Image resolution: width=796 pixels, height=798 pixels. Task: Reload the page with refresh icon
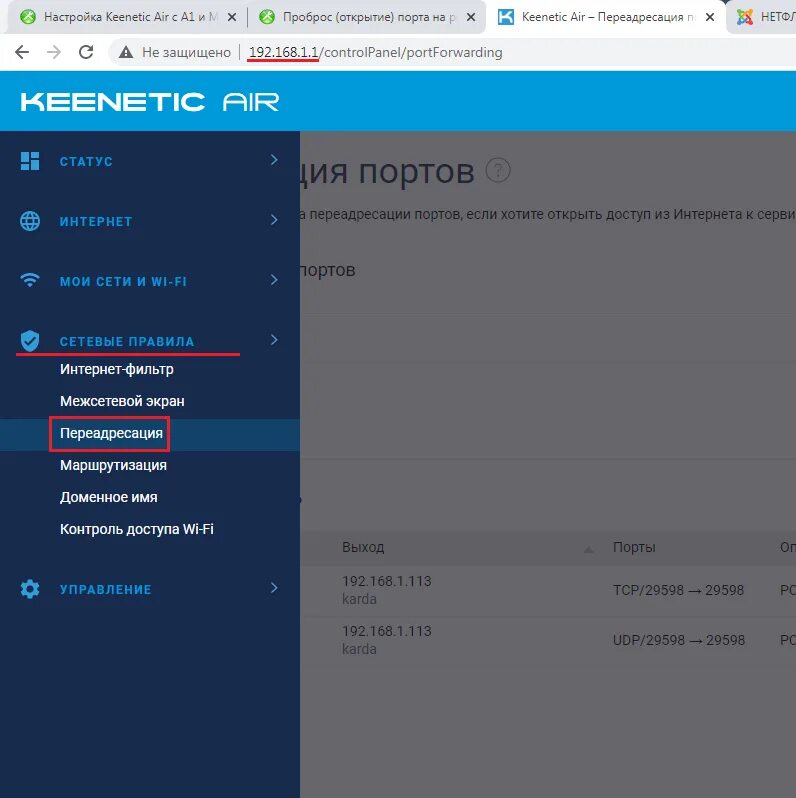pos(86,52)
